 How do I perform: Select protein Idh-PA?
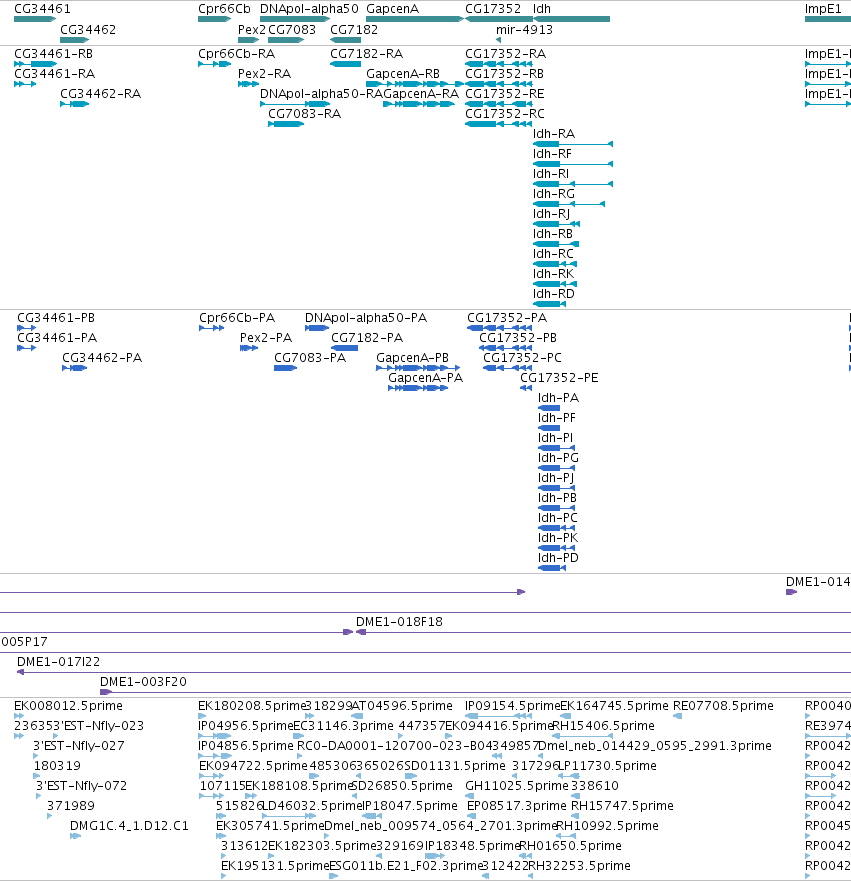pos(549,408)
